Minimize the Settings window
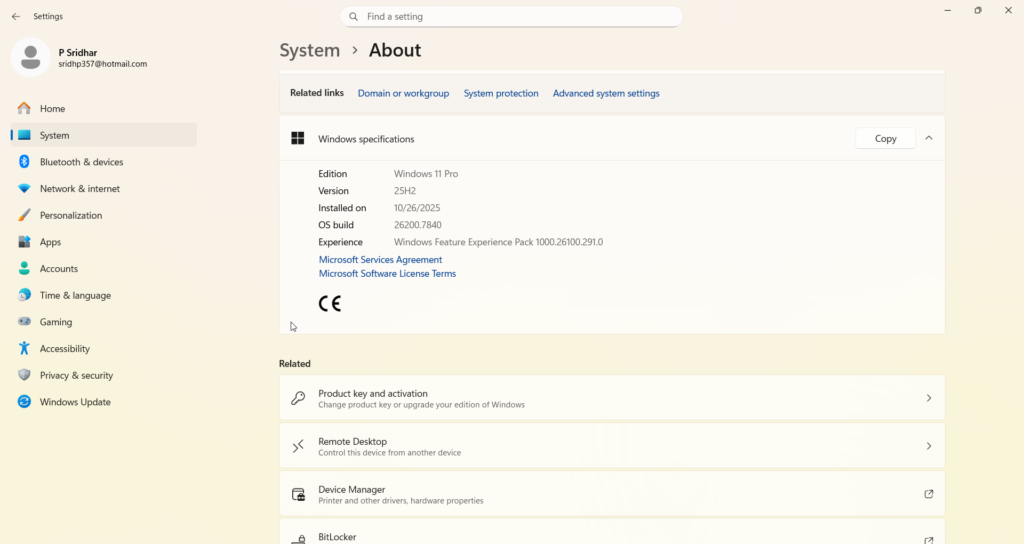Image resolution: width=1024 pixels, height=544 pixels. tap(948, 10)
